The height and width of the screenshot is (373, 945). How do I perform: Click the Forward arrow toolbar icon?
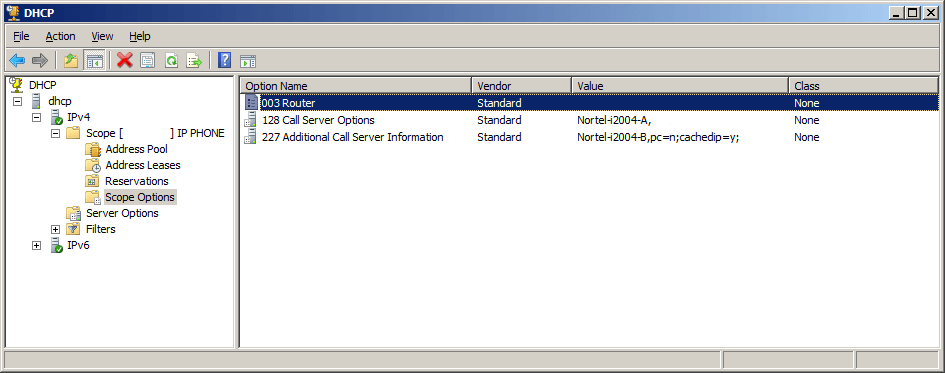point(40,60)
